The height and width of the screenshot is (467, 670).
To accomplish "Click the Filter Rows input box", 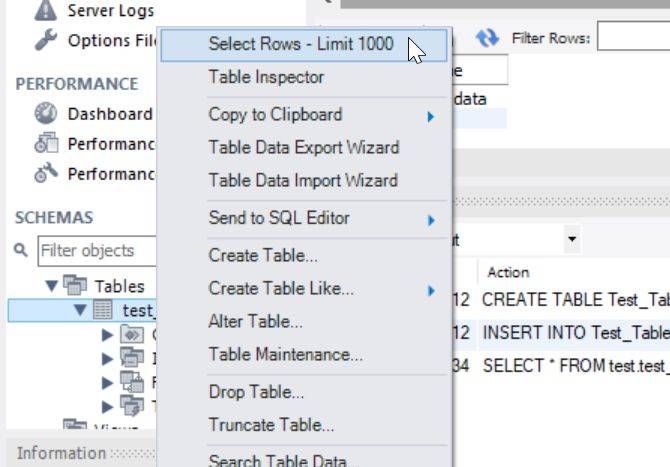I will click(x=634, y=38).
